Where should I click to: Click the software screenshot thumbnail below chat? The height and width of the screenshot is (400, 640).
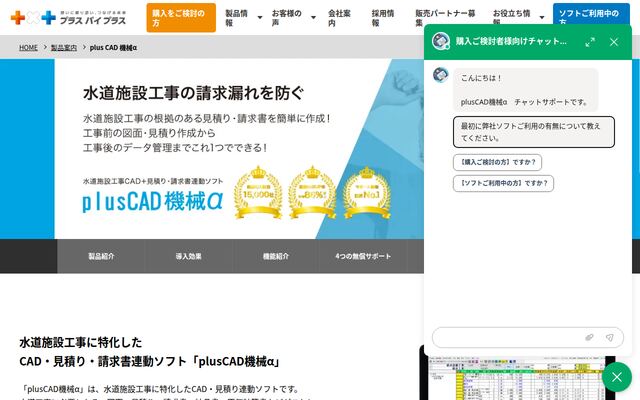pyautogui.click(x=516, y=378)
